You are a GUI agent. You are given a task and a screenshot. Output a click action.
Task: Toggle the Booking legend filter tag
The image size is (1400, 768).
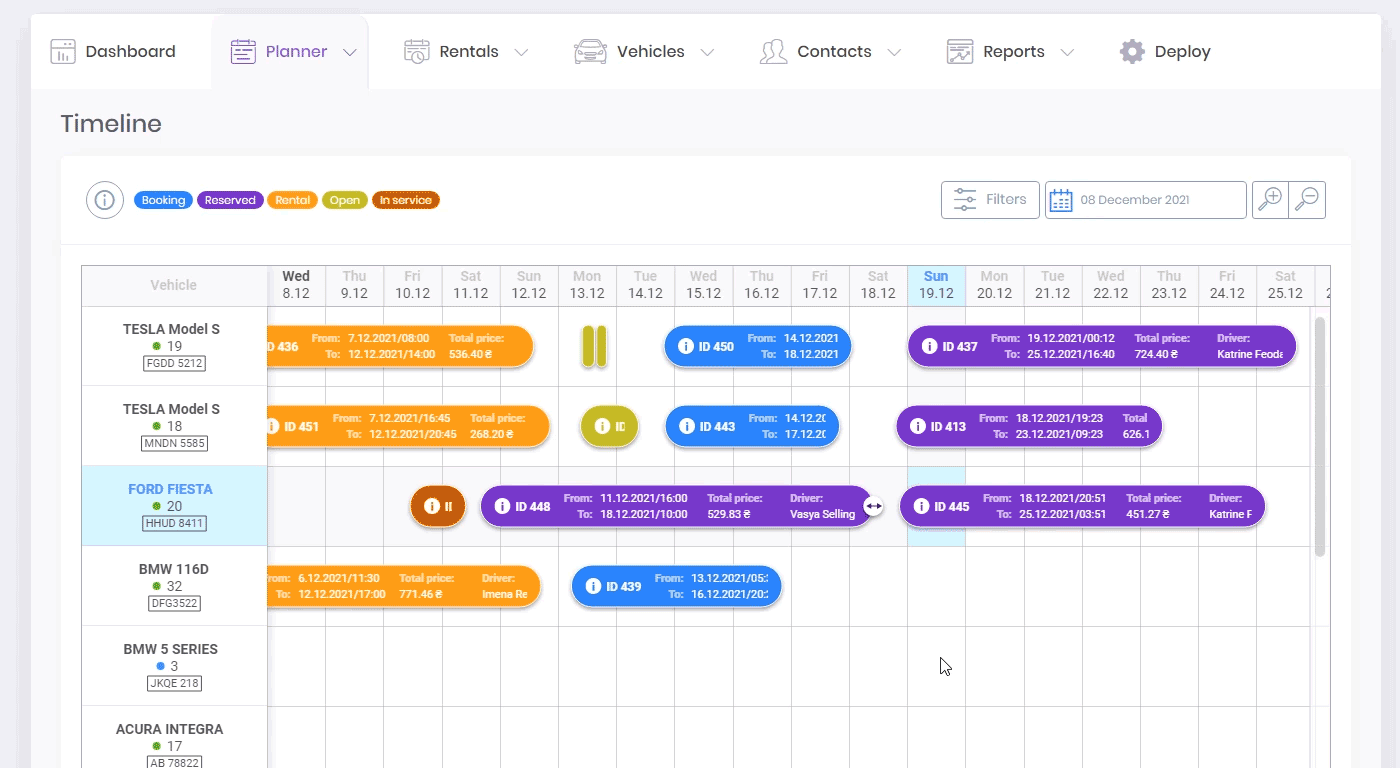coord(163,200)
